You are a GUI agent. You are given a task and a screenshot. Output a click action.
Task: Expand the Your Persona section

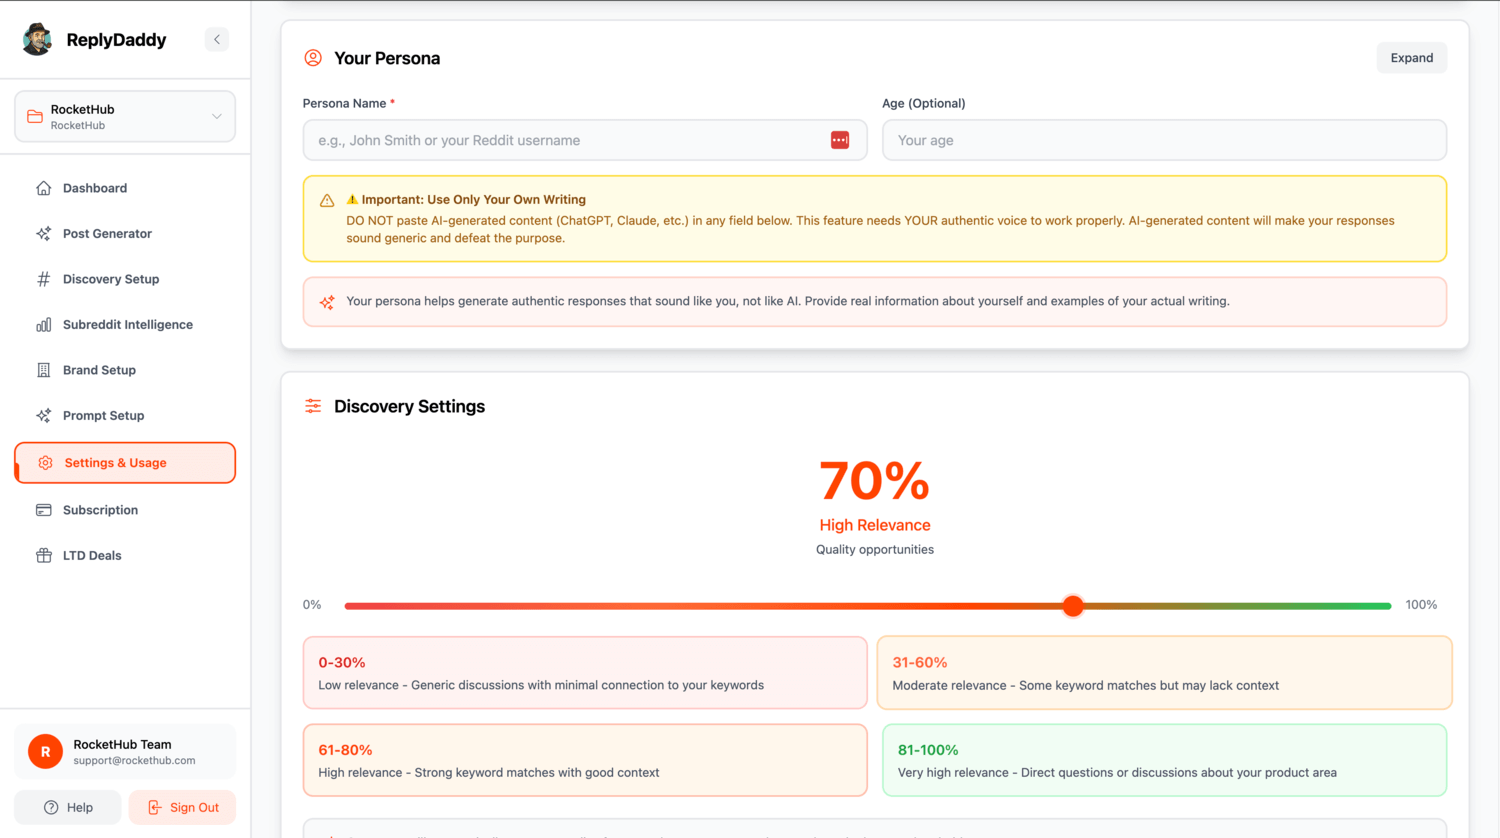[1411, 58]
